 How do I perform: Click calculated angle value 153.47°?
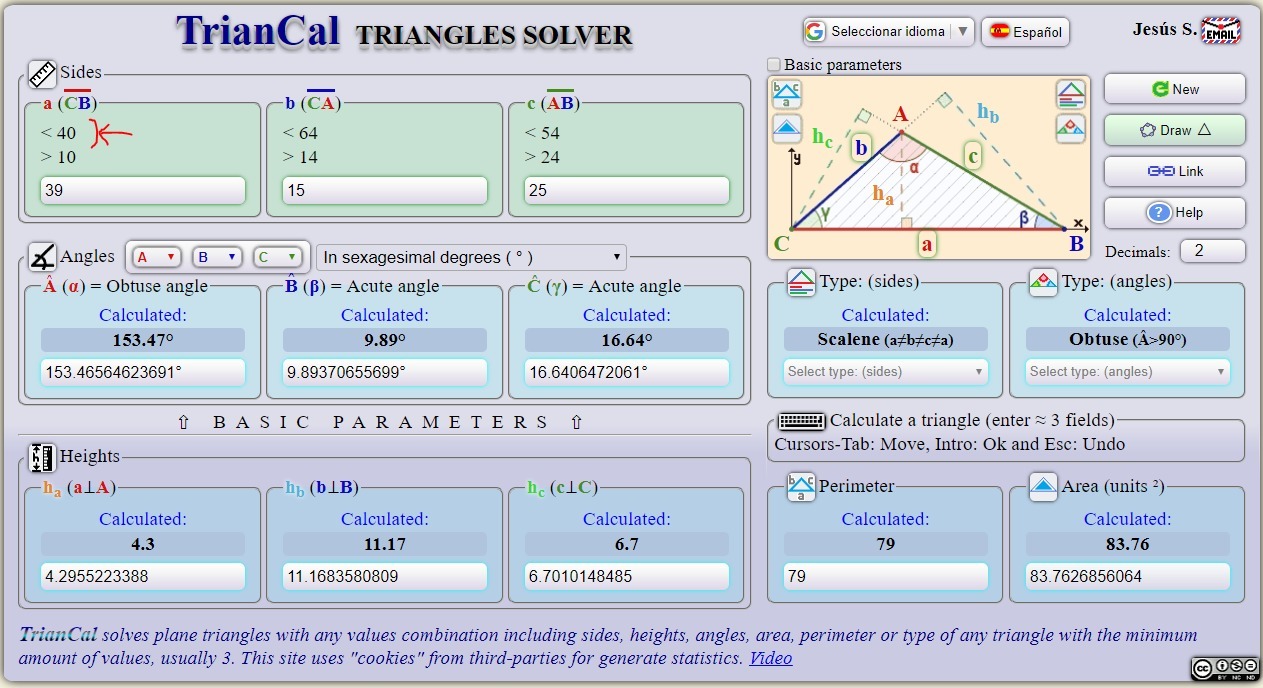[143, 340]
